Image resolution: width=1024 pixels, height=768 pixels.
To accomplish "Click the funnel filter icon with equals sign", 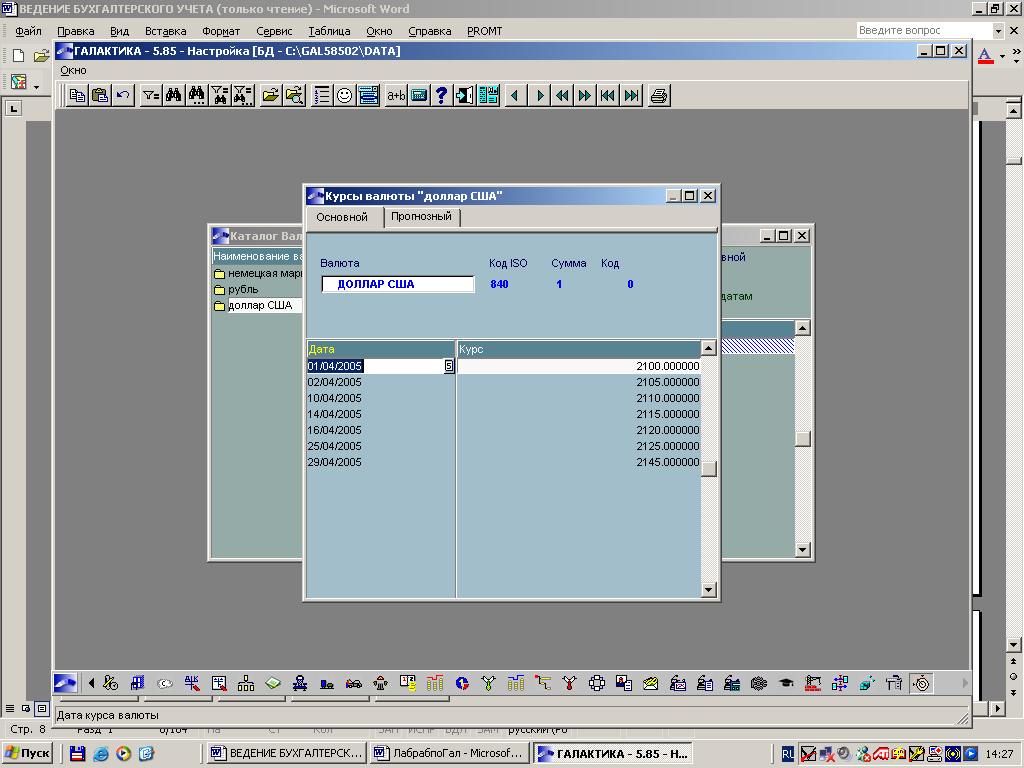I will click(151, 96).
